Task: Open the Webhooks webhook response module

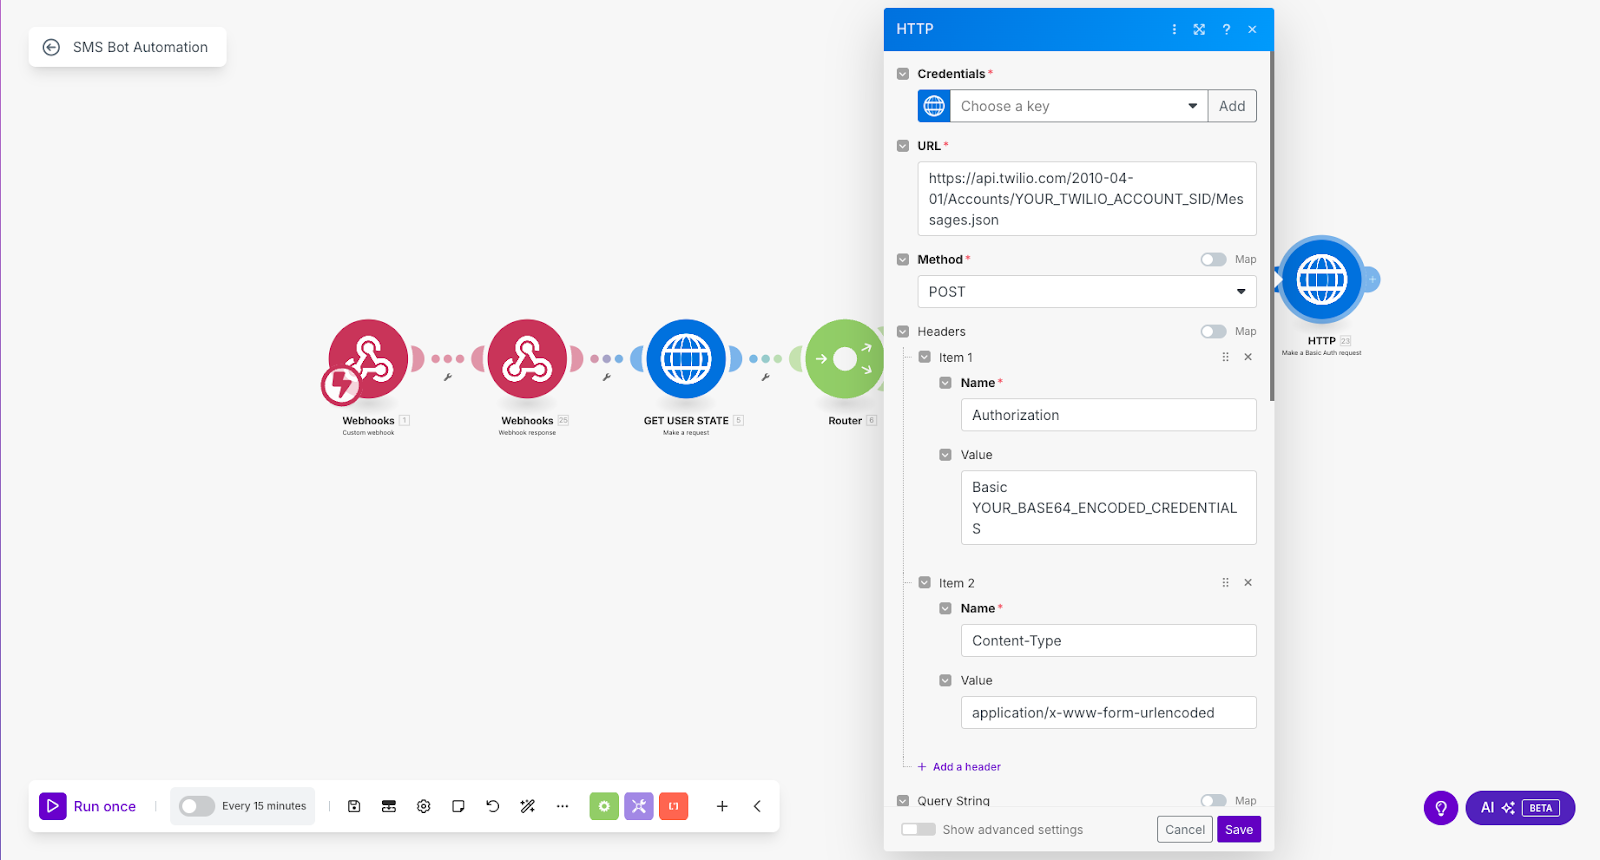Action: tap(527, 359)
